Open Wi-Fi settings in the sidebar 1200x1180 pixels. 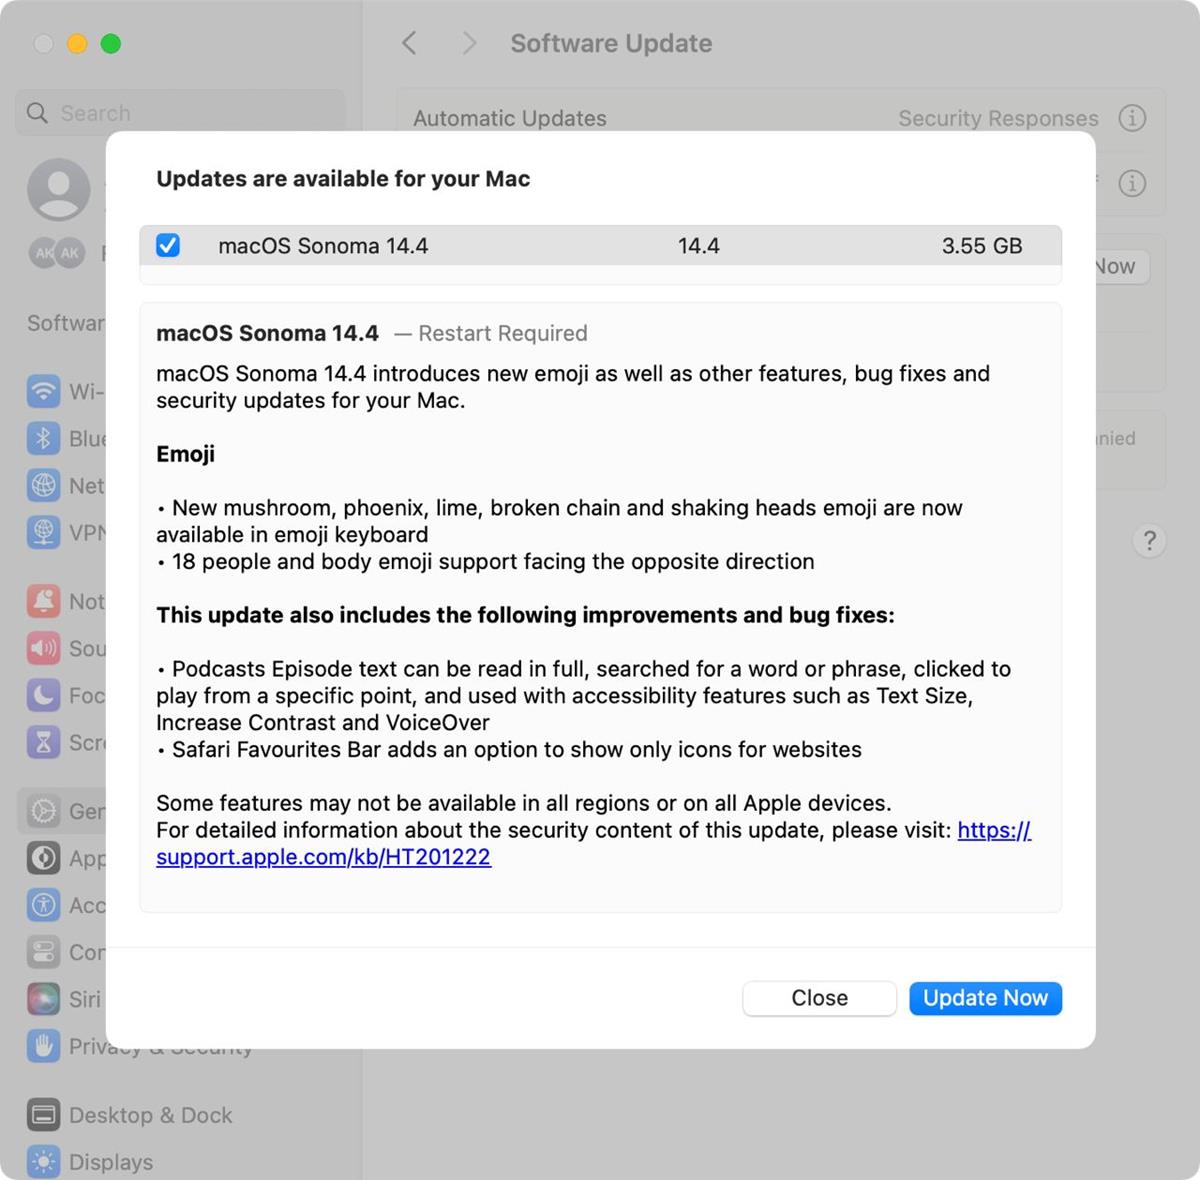(x=44, y=391)
